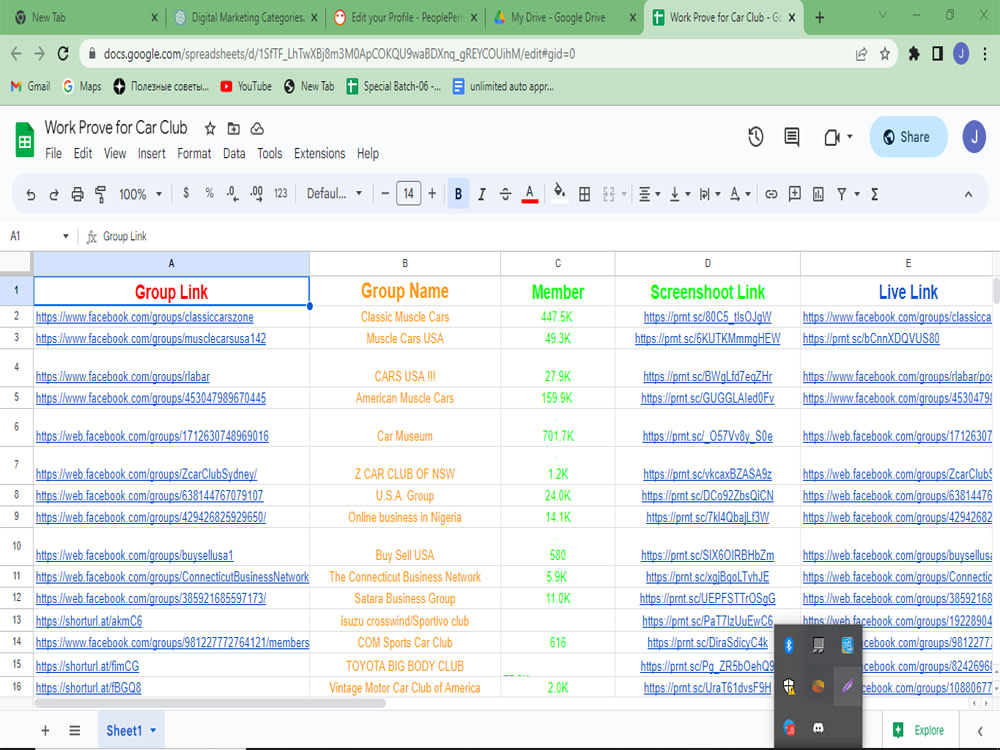Click the Undo icon in toolbar

30,194
